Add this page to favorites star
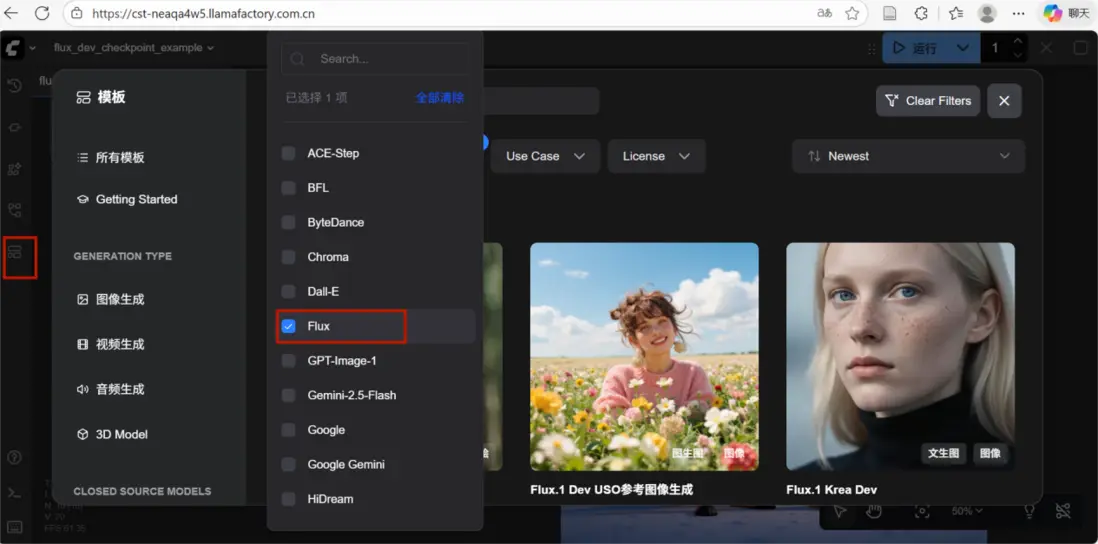1098x544 pixels. (x=852, y=13)
